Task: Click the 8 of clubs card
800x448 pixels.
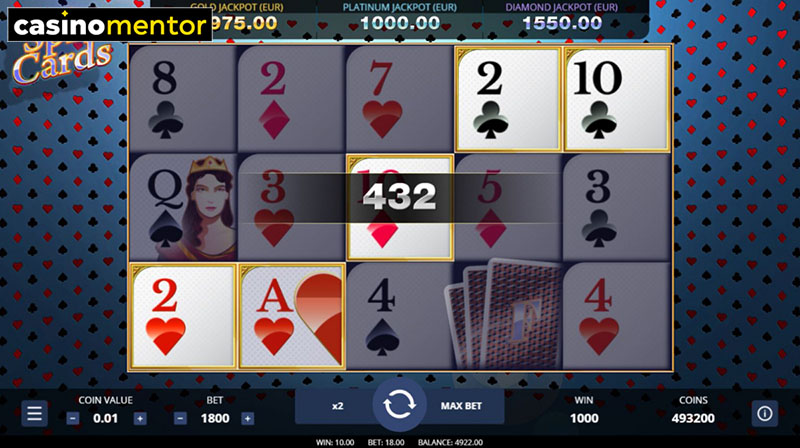Action: [x=183, y=99]
